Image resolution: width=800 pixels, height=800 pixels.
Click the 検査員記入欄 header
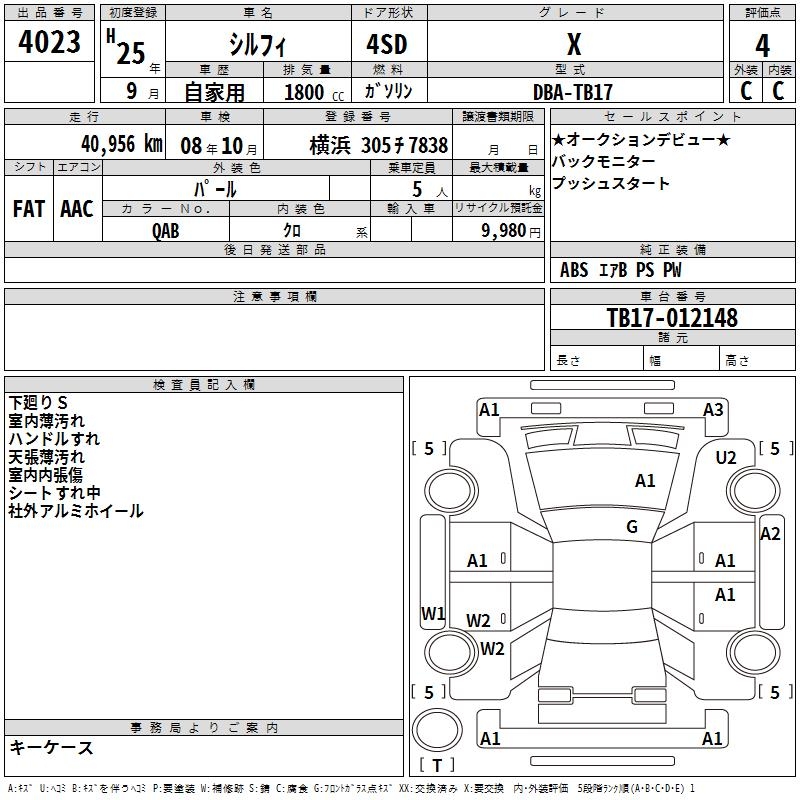point(204,385)
